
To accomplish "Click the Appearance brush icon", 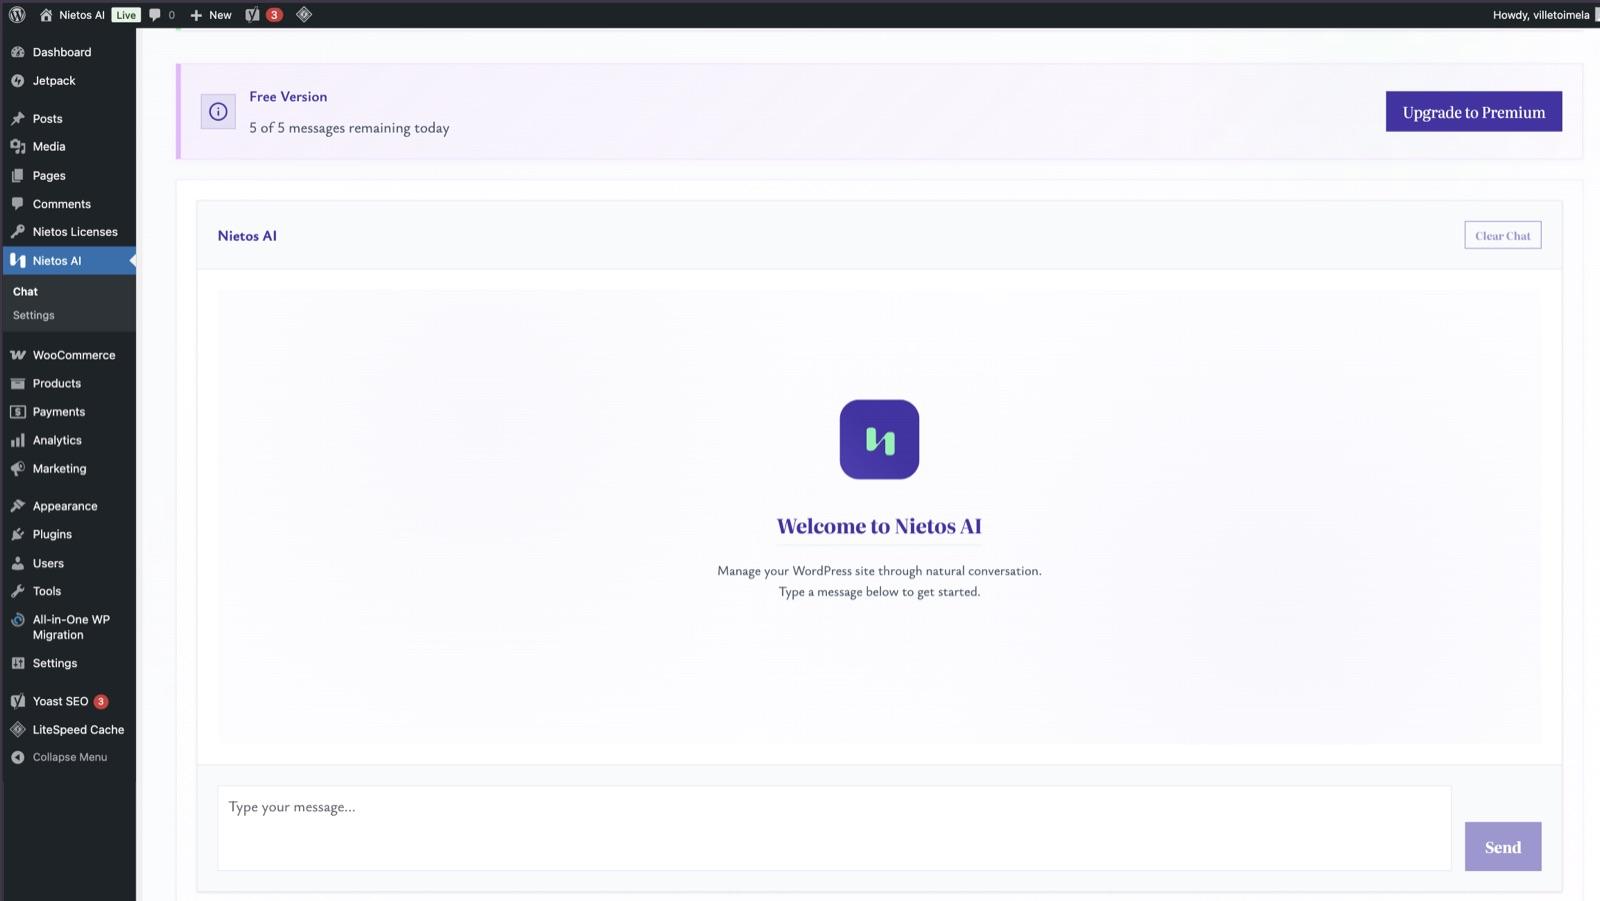I will tap(17, 506).
